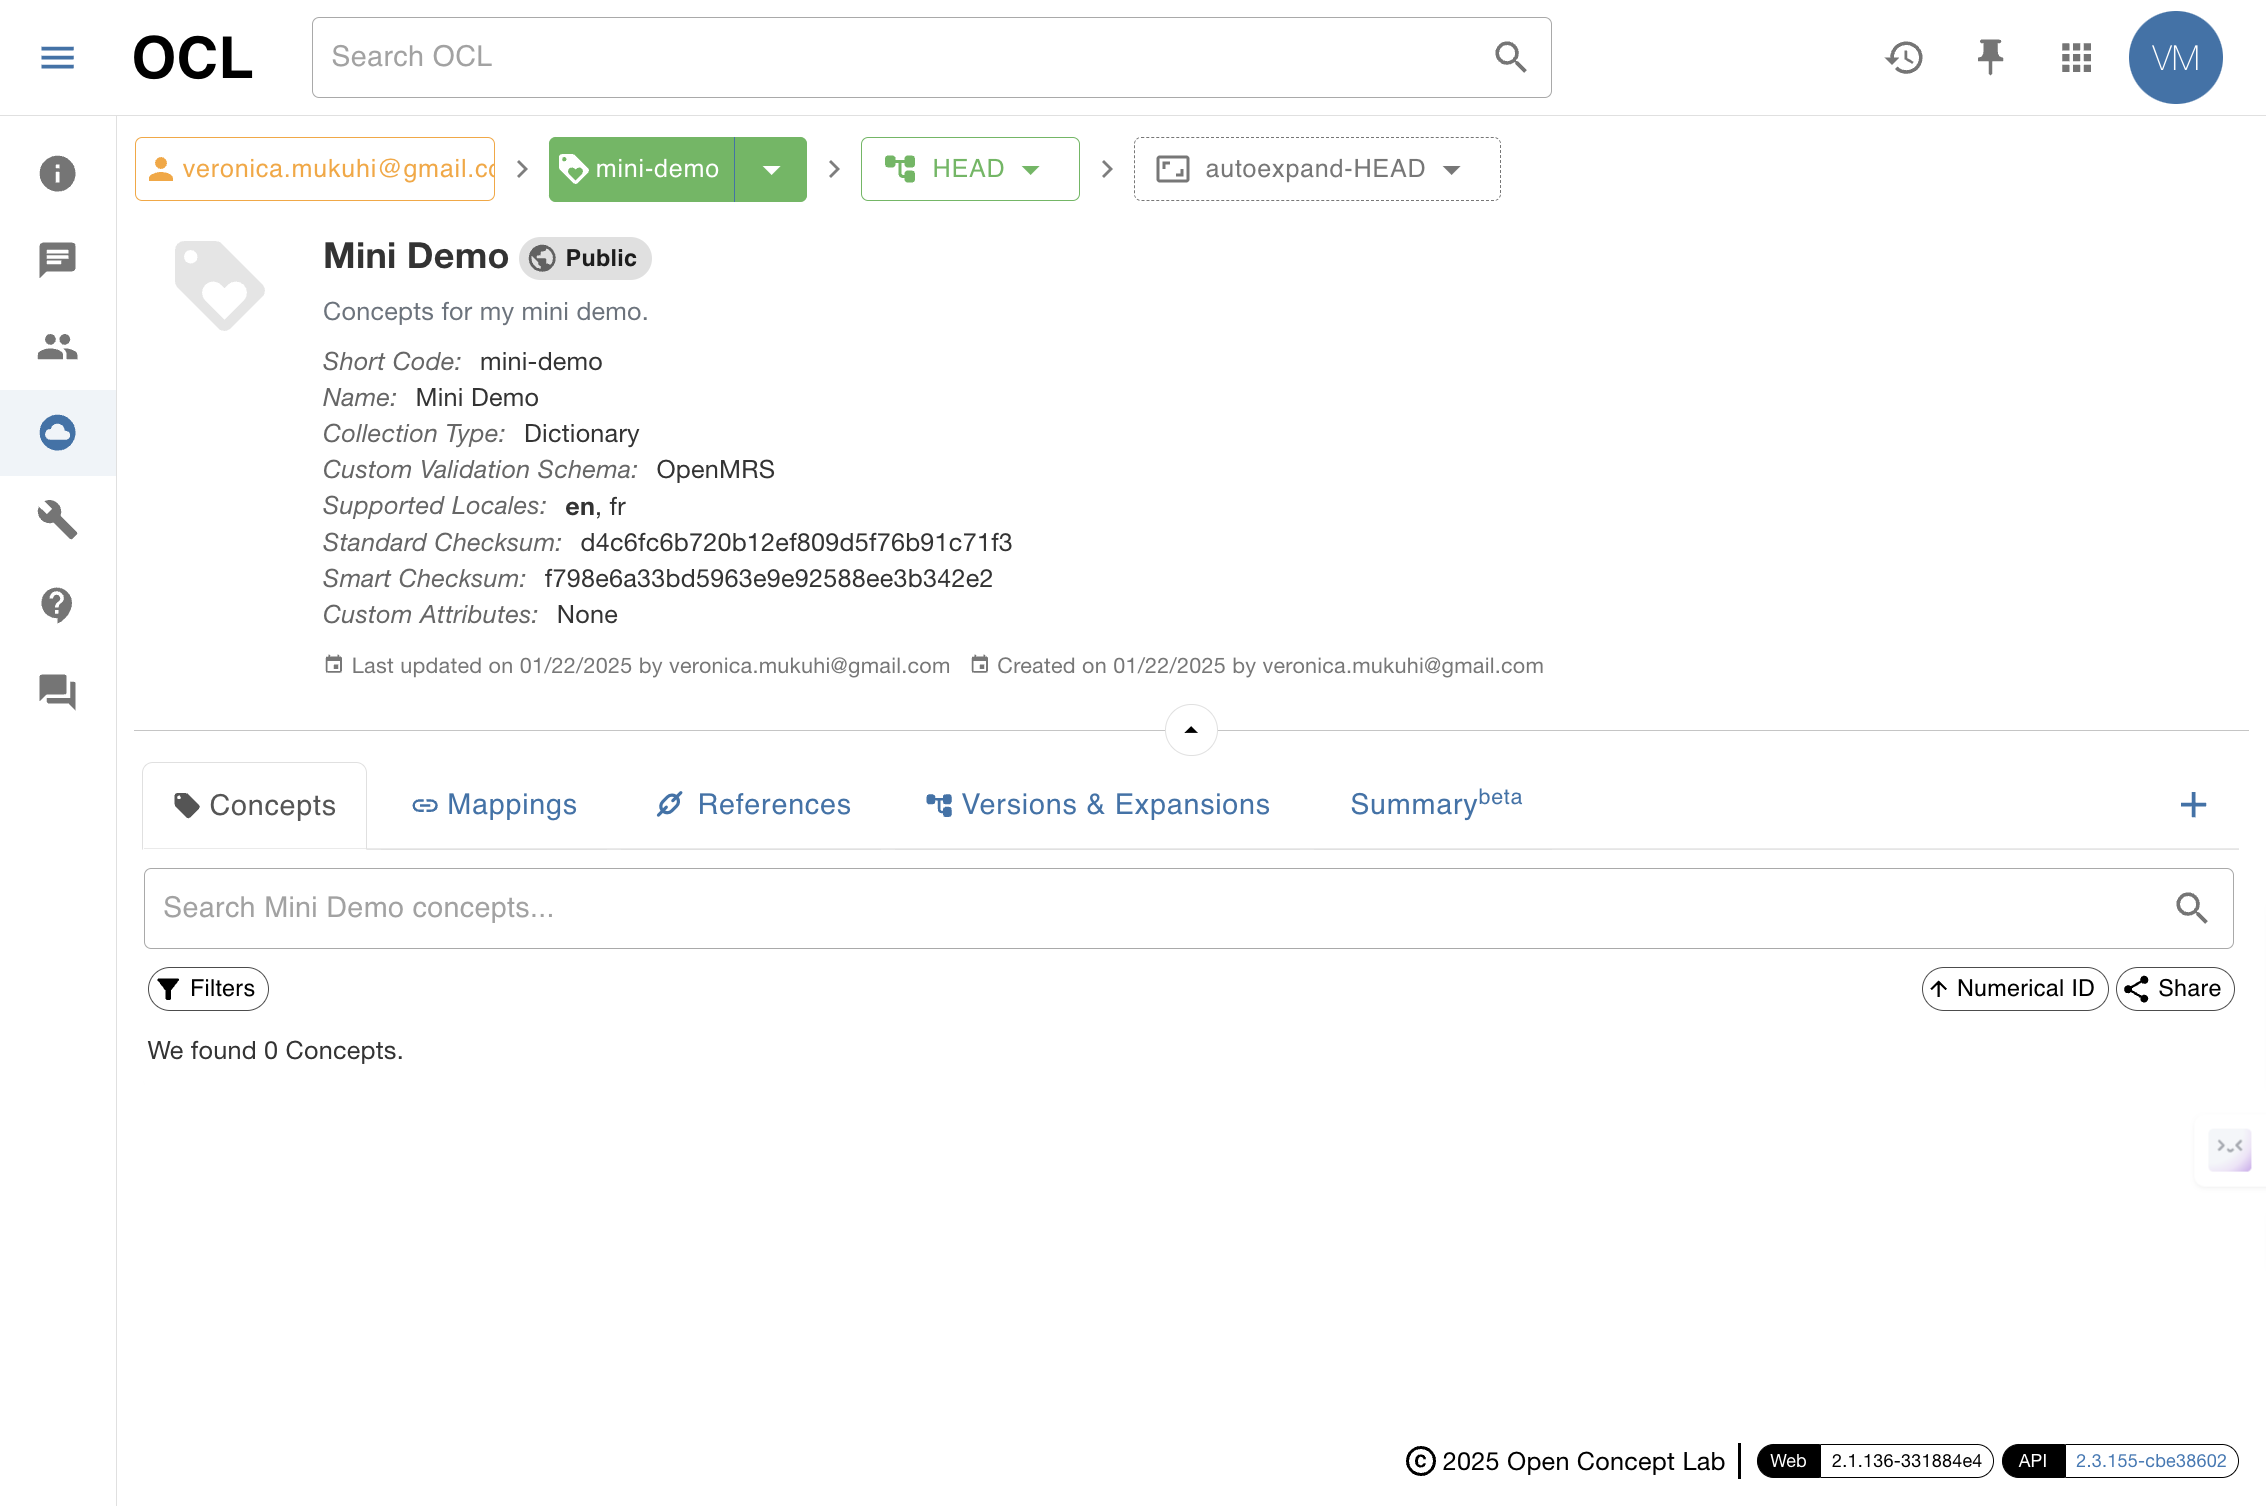Screen dimensions: 2266x1506
Task: Open the API version 2.3.155 link
Action: (2120, 1461)
